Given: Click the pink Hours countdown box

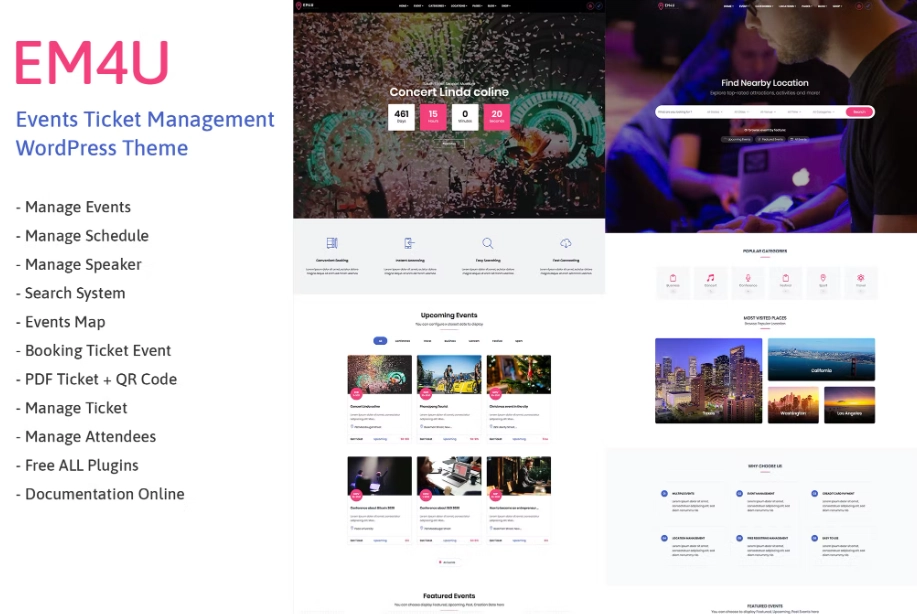Looking at the screenshot, I should pyautogui.click(x=433, y=117).
